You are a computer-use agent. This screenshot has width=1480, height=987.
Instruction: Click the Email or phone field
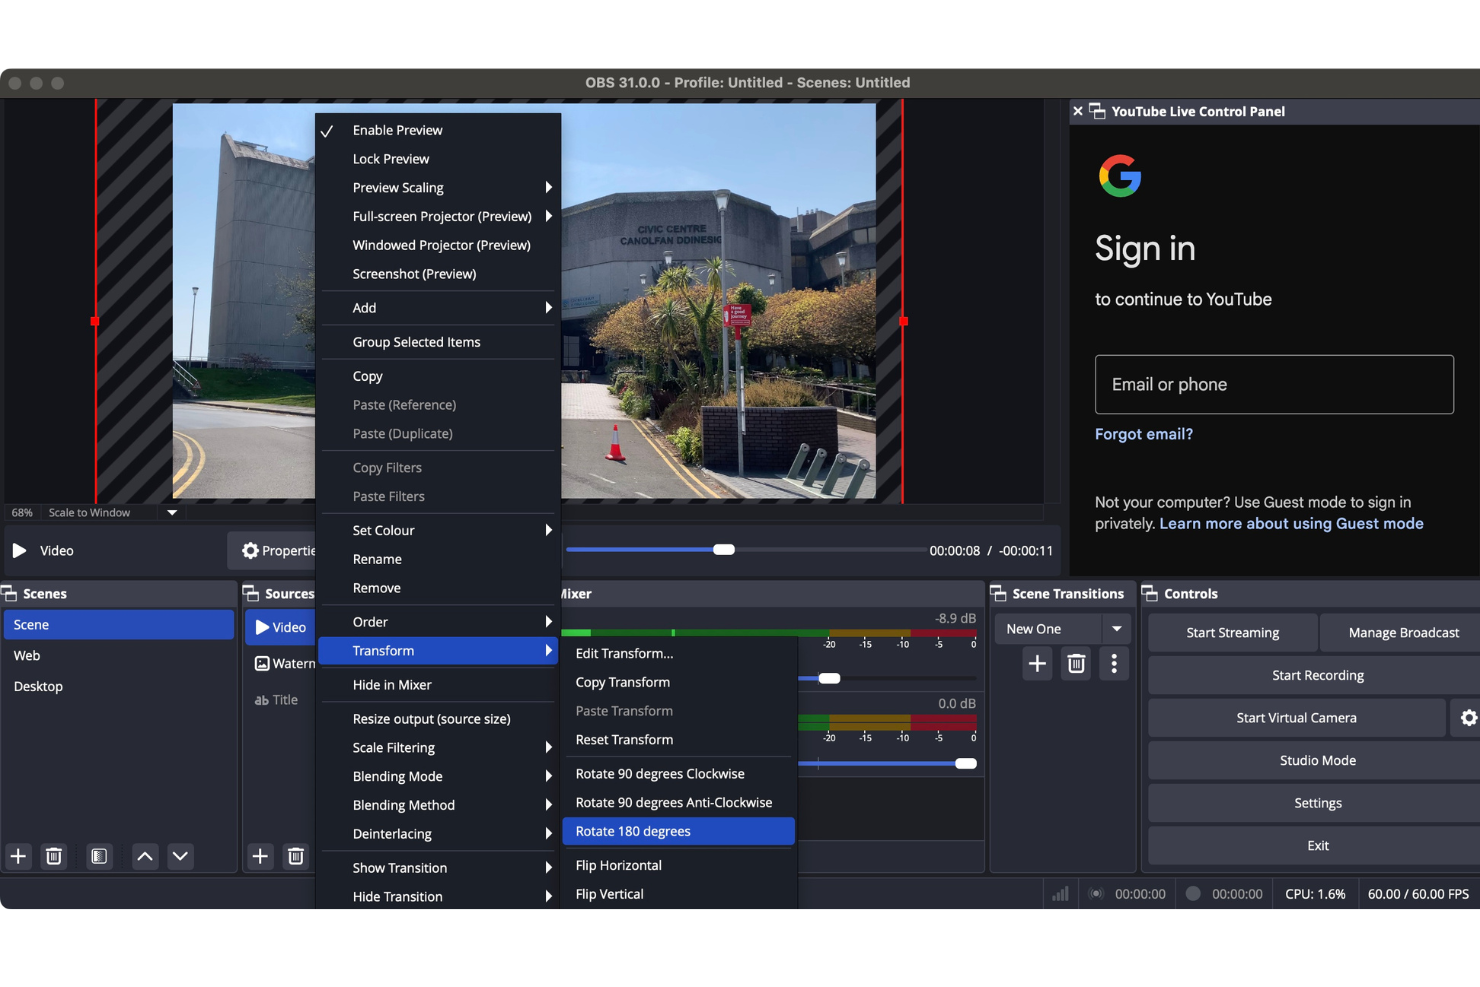1274,385
